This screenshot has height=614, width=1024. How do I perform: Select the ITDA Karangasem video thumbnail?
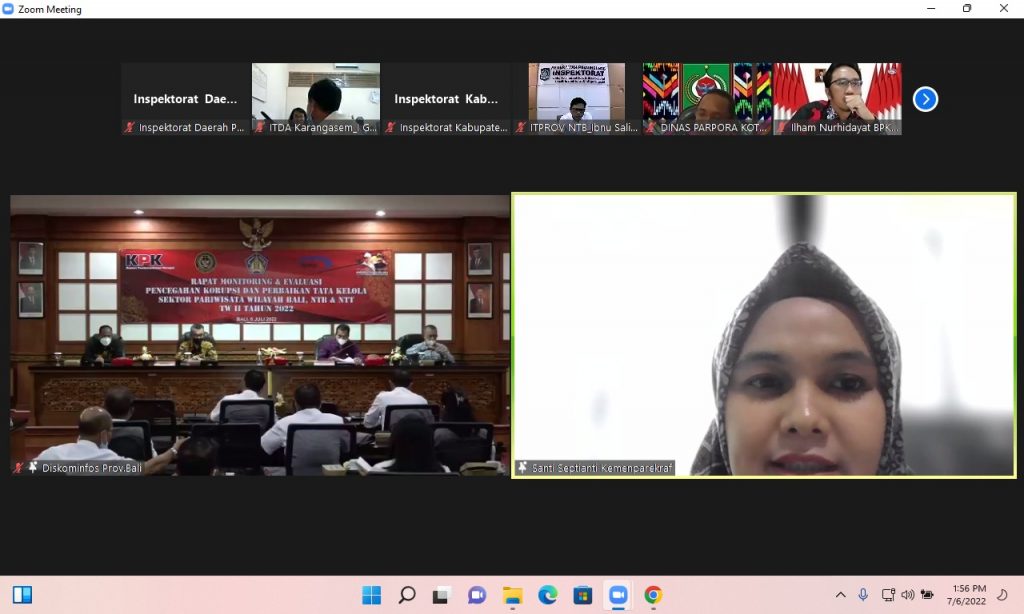coord(316,98)
